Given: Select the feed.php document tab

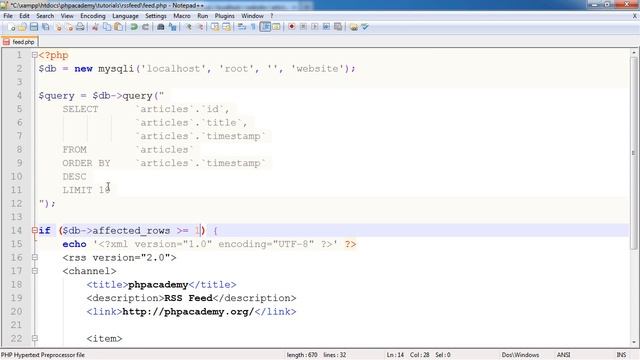Looking at the screenshot, I should (x=19, y=42).
